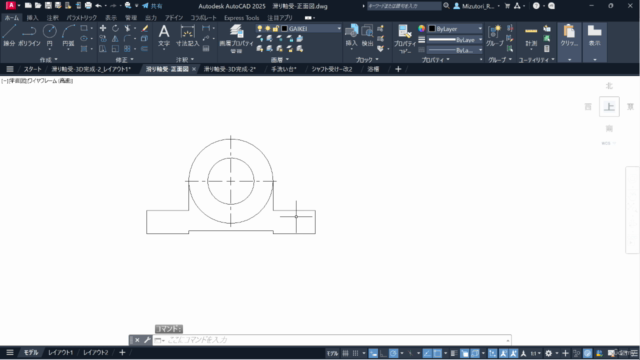Toggle 2D object snap in status bar

pos(437,353)
